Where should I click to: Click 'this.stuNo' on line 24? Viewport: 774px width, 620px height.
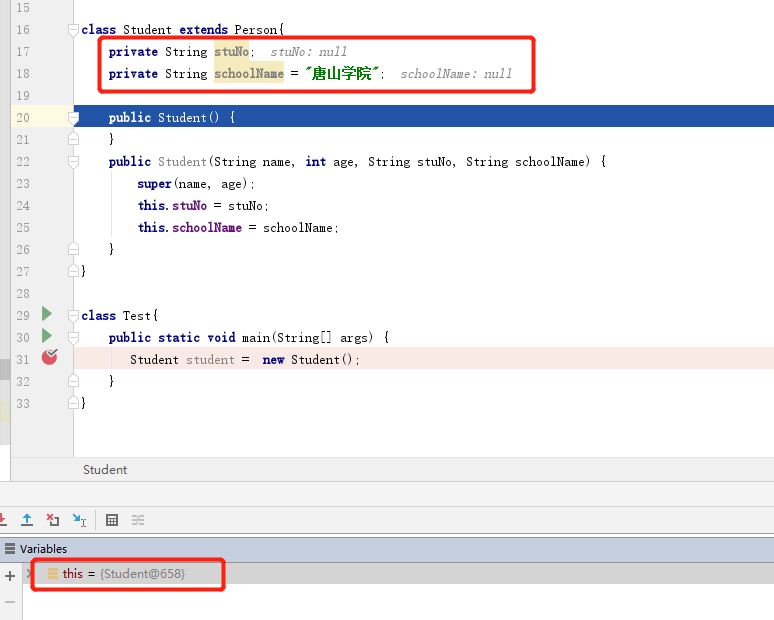[x=172, y=205]
